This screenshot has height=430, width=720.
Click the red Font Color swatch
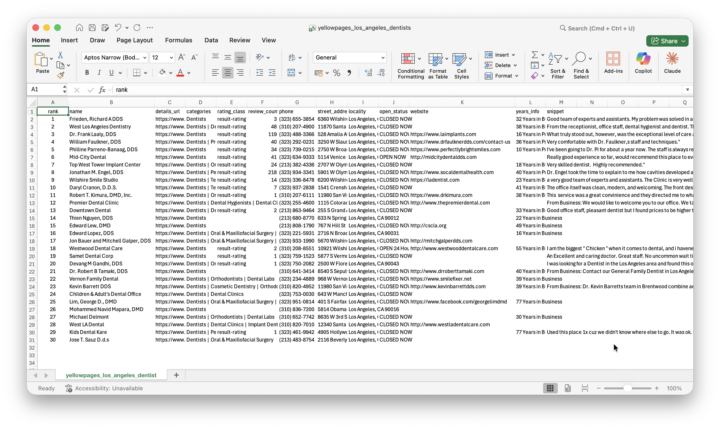[x=180, y=73]
